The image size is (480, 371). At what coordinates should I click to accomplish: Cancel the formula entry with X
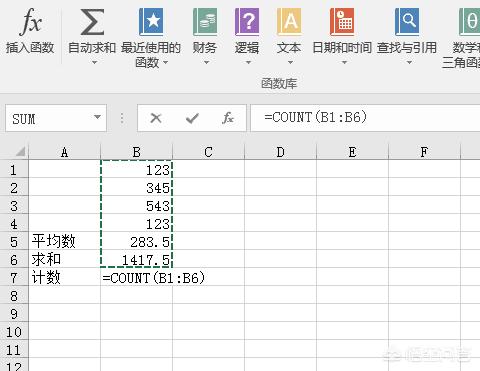tap(156, 118)
